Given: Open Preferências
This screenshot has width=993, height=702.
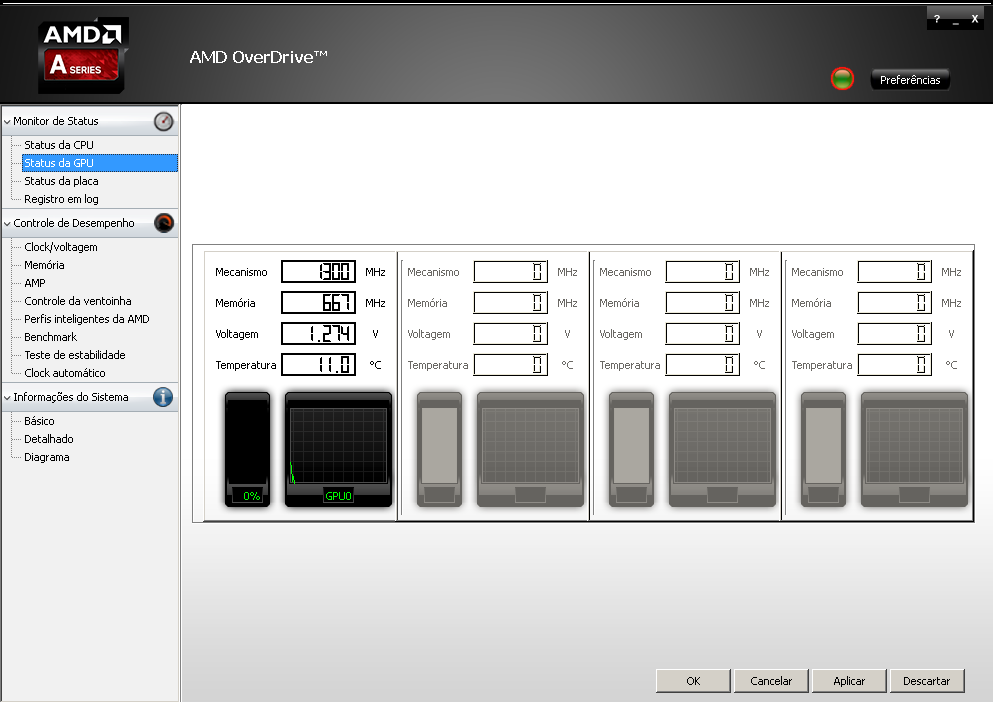Looking at the screenshot, I should (x=910, y=80).
